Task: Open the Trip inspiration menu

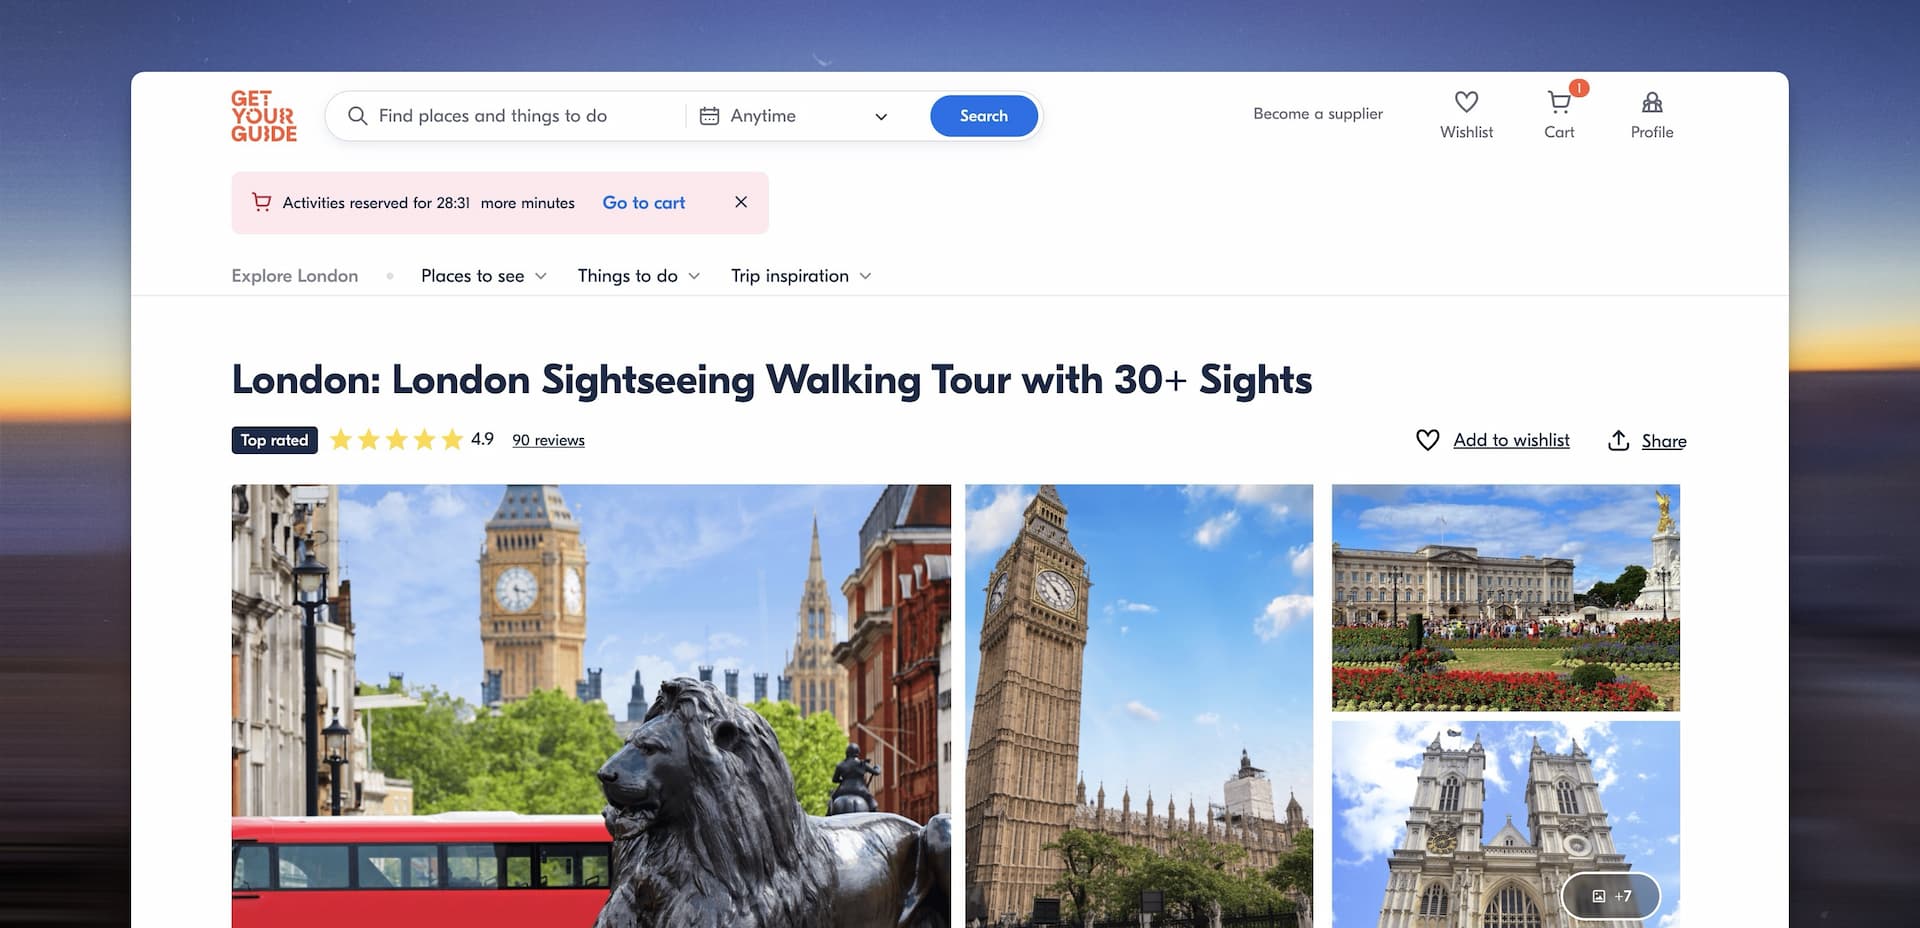Action: click(801, 276)
